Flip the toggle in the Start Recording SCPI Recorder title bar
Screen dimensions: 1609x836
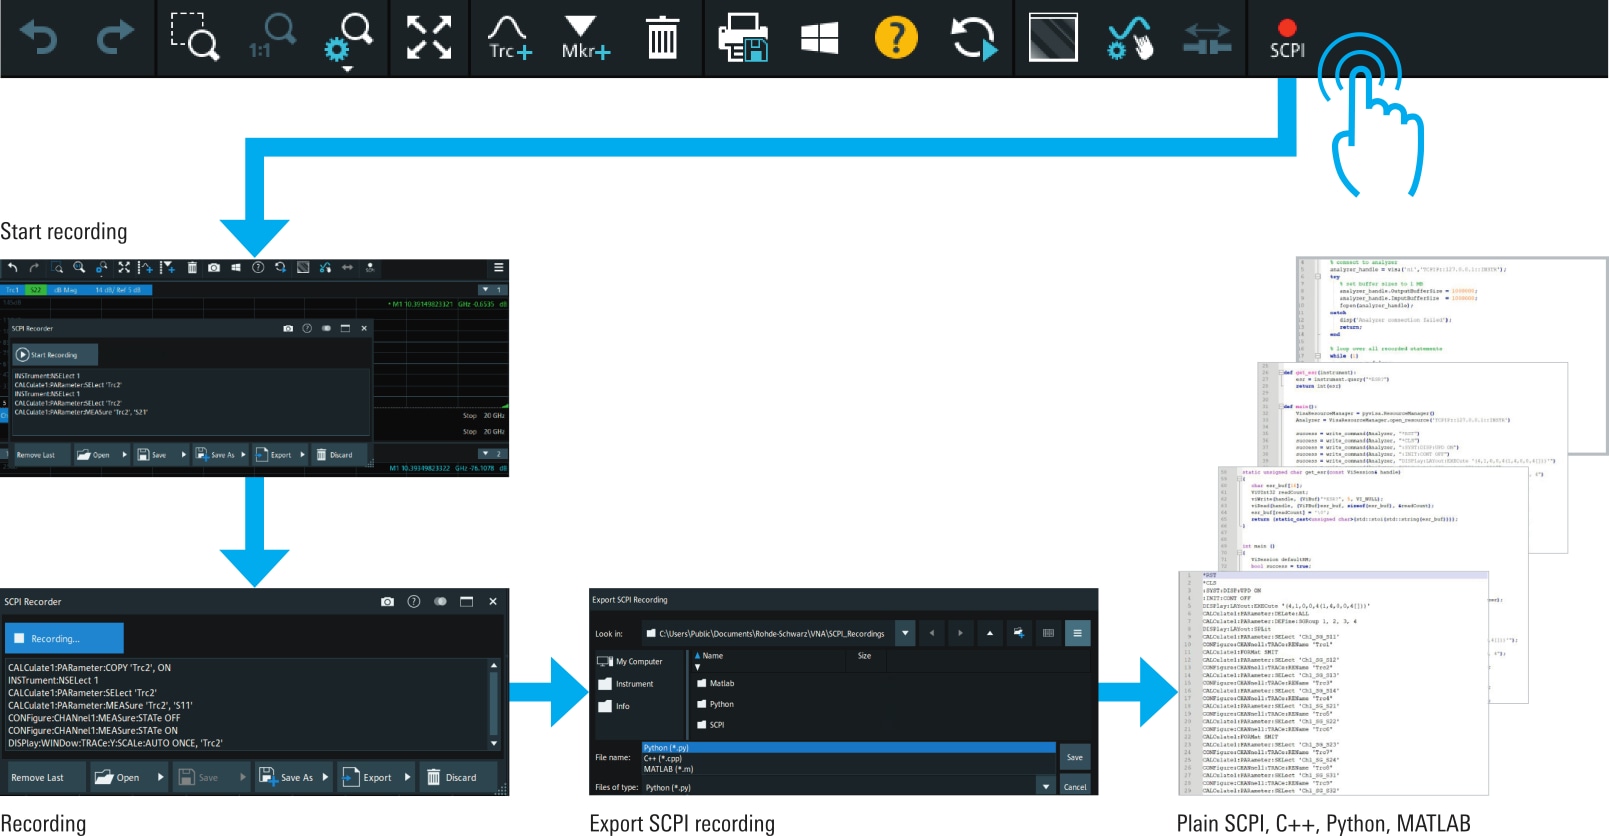pyautogui.click(x=326, y=328)
